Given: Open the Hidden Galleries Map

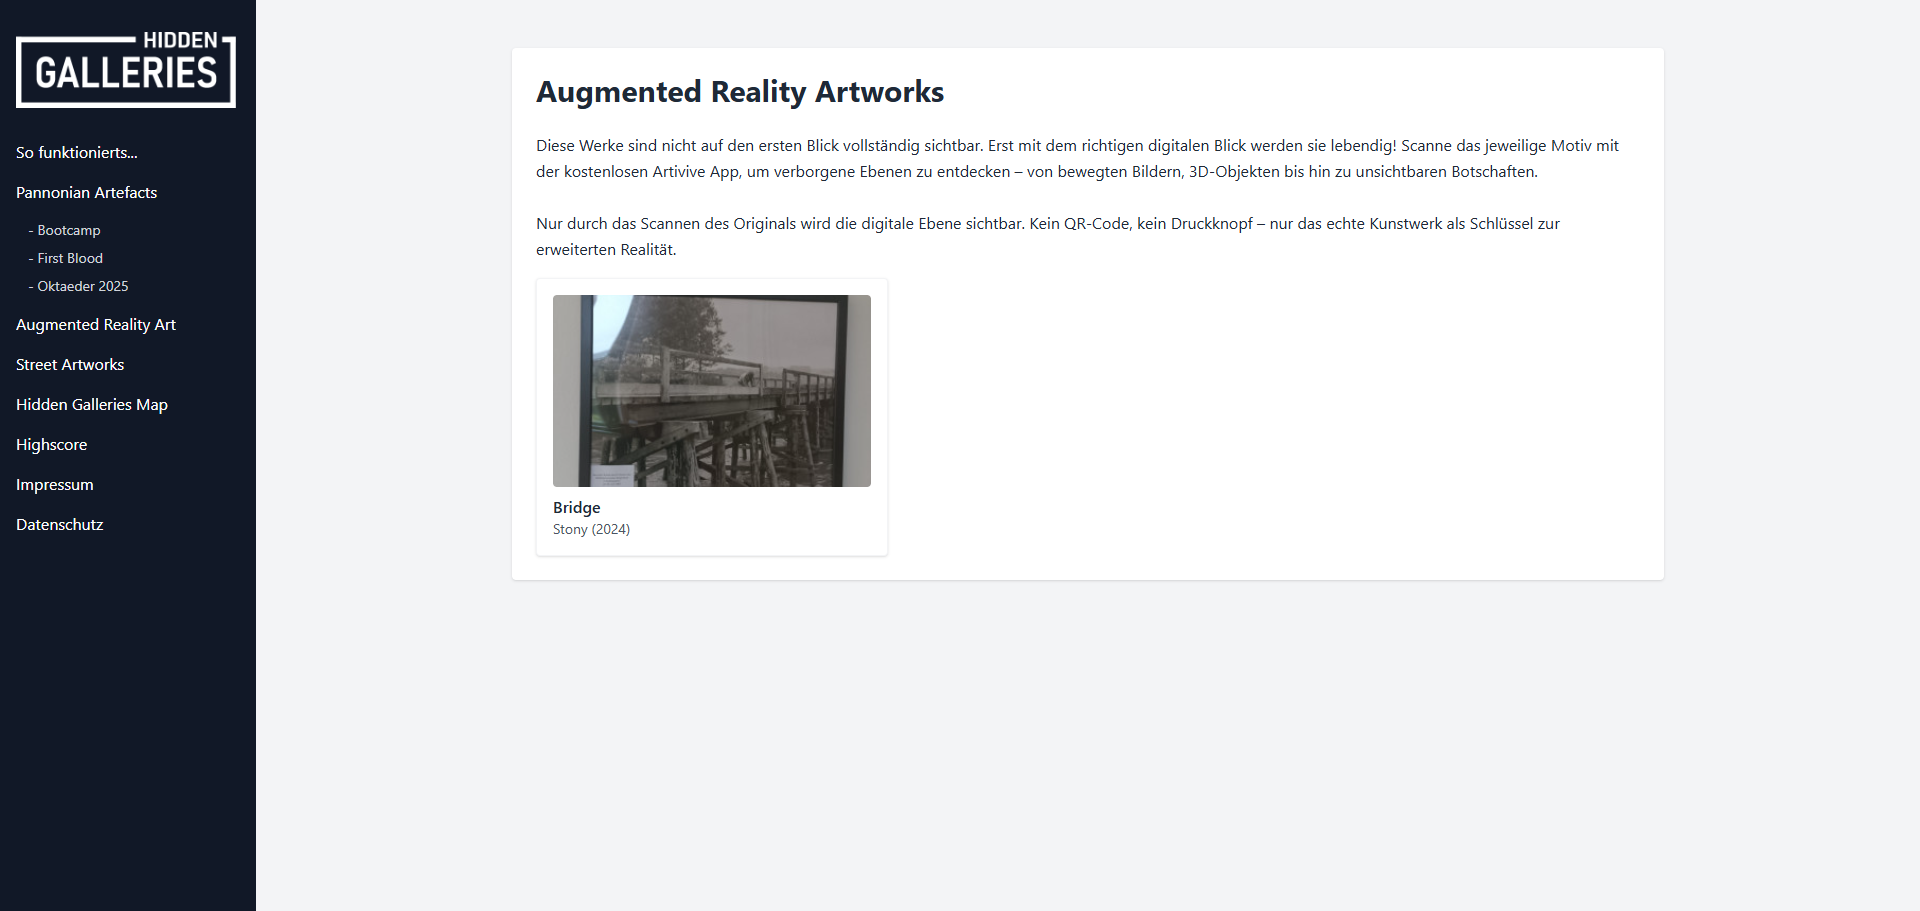Looking at the screenshot, I should click(x=92, y=405).
